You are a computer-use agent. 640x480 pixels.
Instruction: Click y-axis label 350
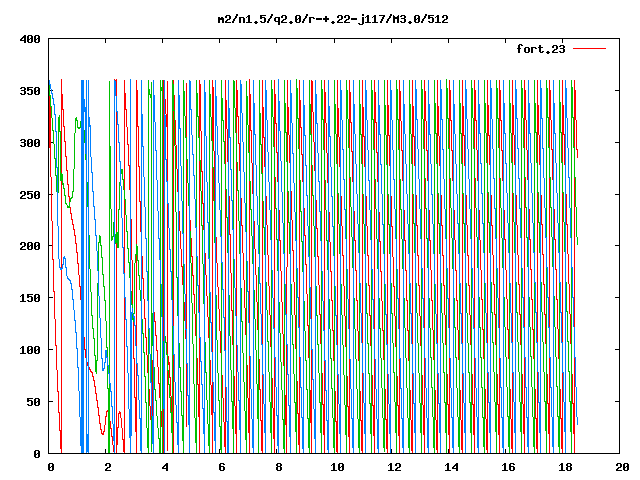[30, 91]
